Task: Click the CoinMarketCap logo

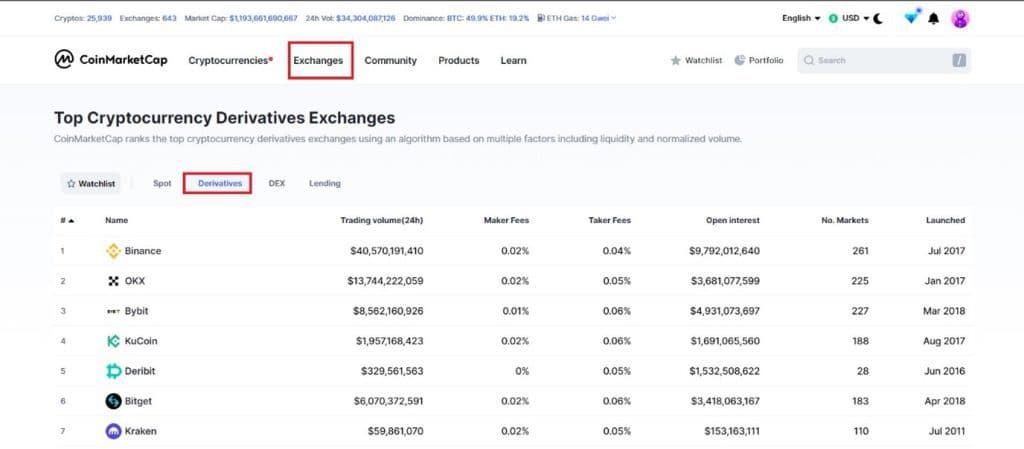Action: pos(110,59)
